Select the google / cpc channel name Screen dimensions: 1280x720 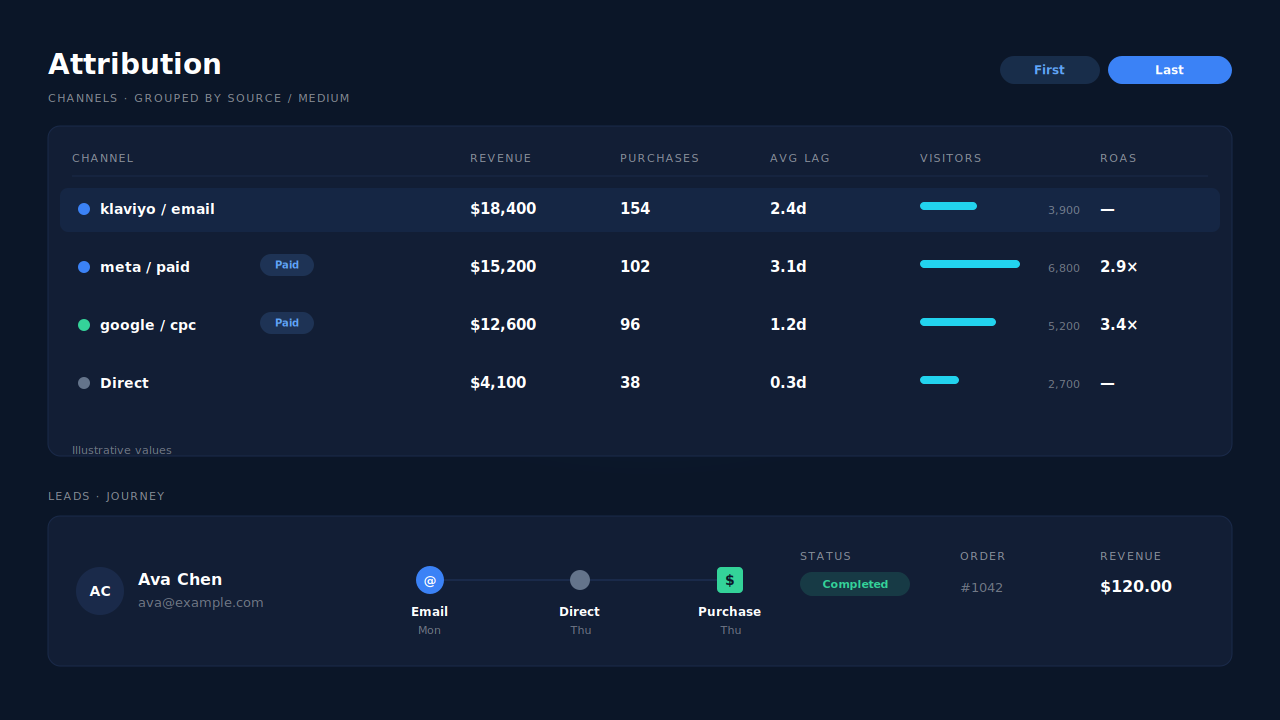[x=148, y=325]
